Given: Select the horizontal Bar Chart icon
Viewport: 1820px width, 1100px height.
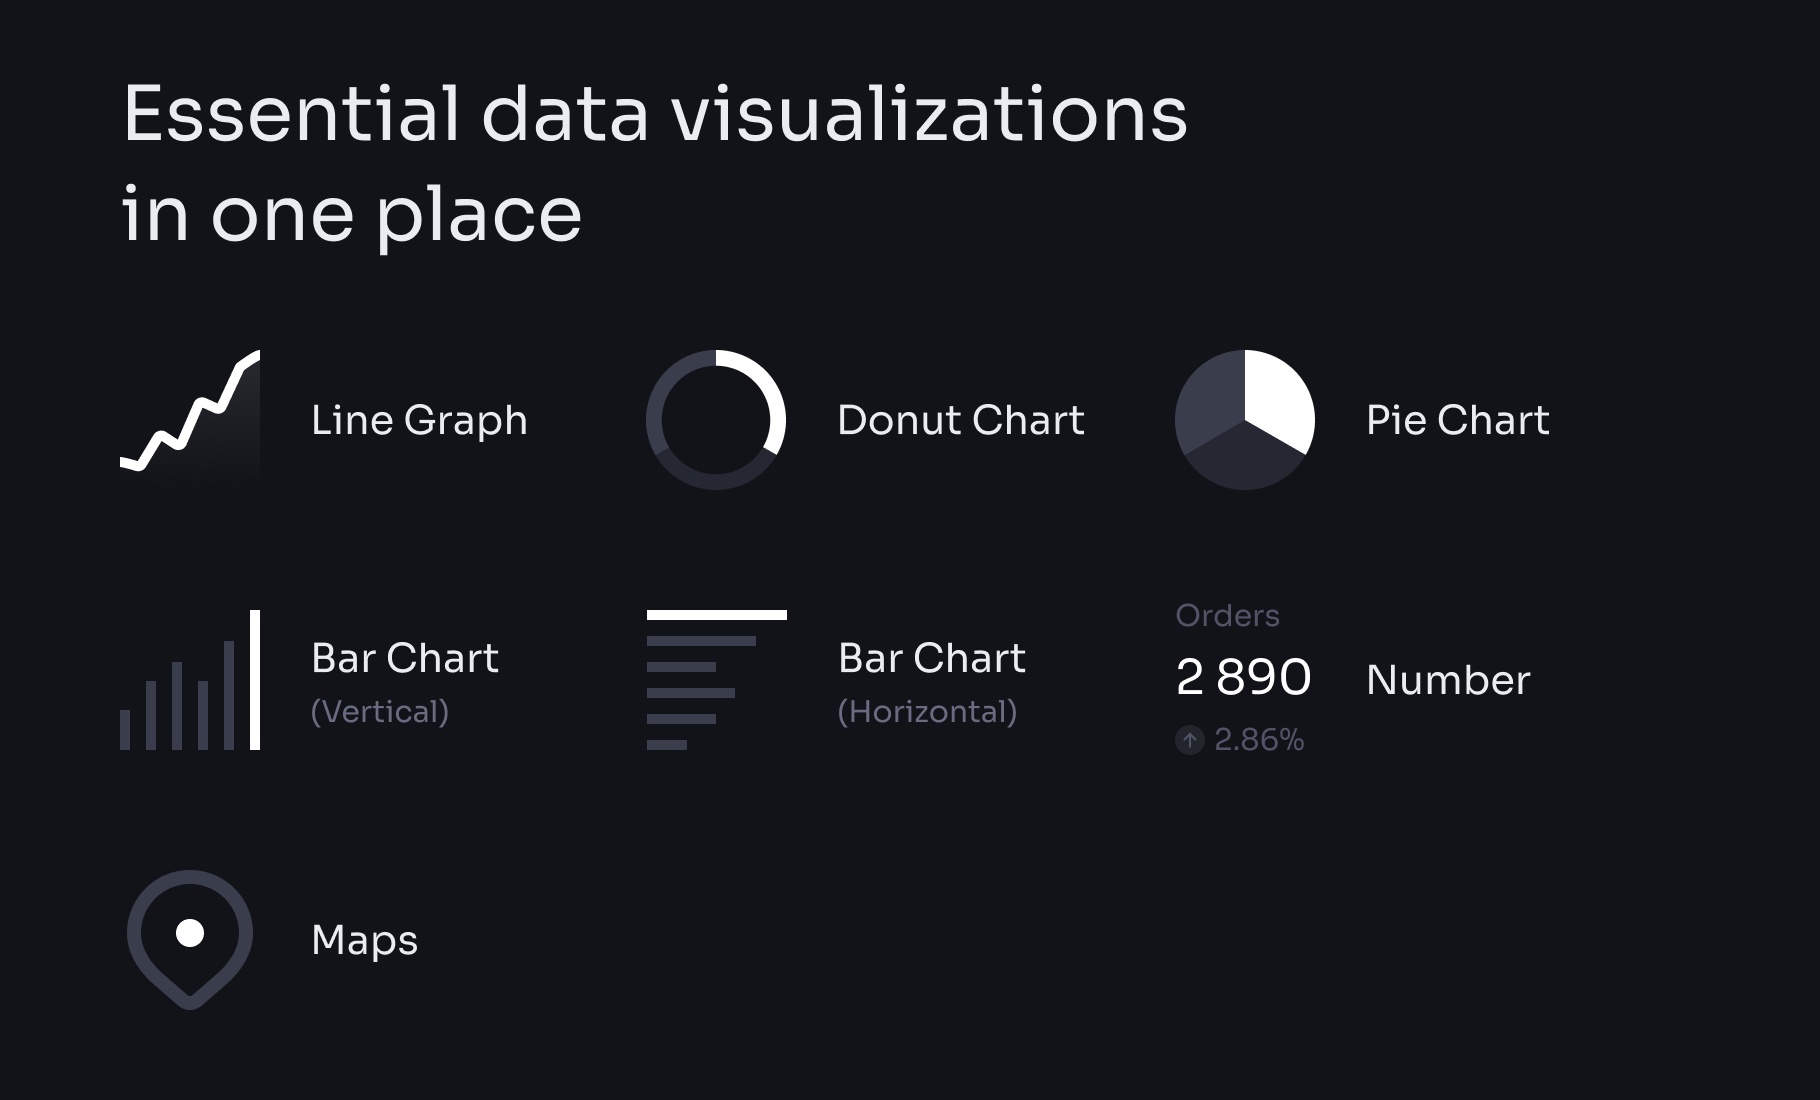Looking at the screenshot, I should tap(716, 680).
